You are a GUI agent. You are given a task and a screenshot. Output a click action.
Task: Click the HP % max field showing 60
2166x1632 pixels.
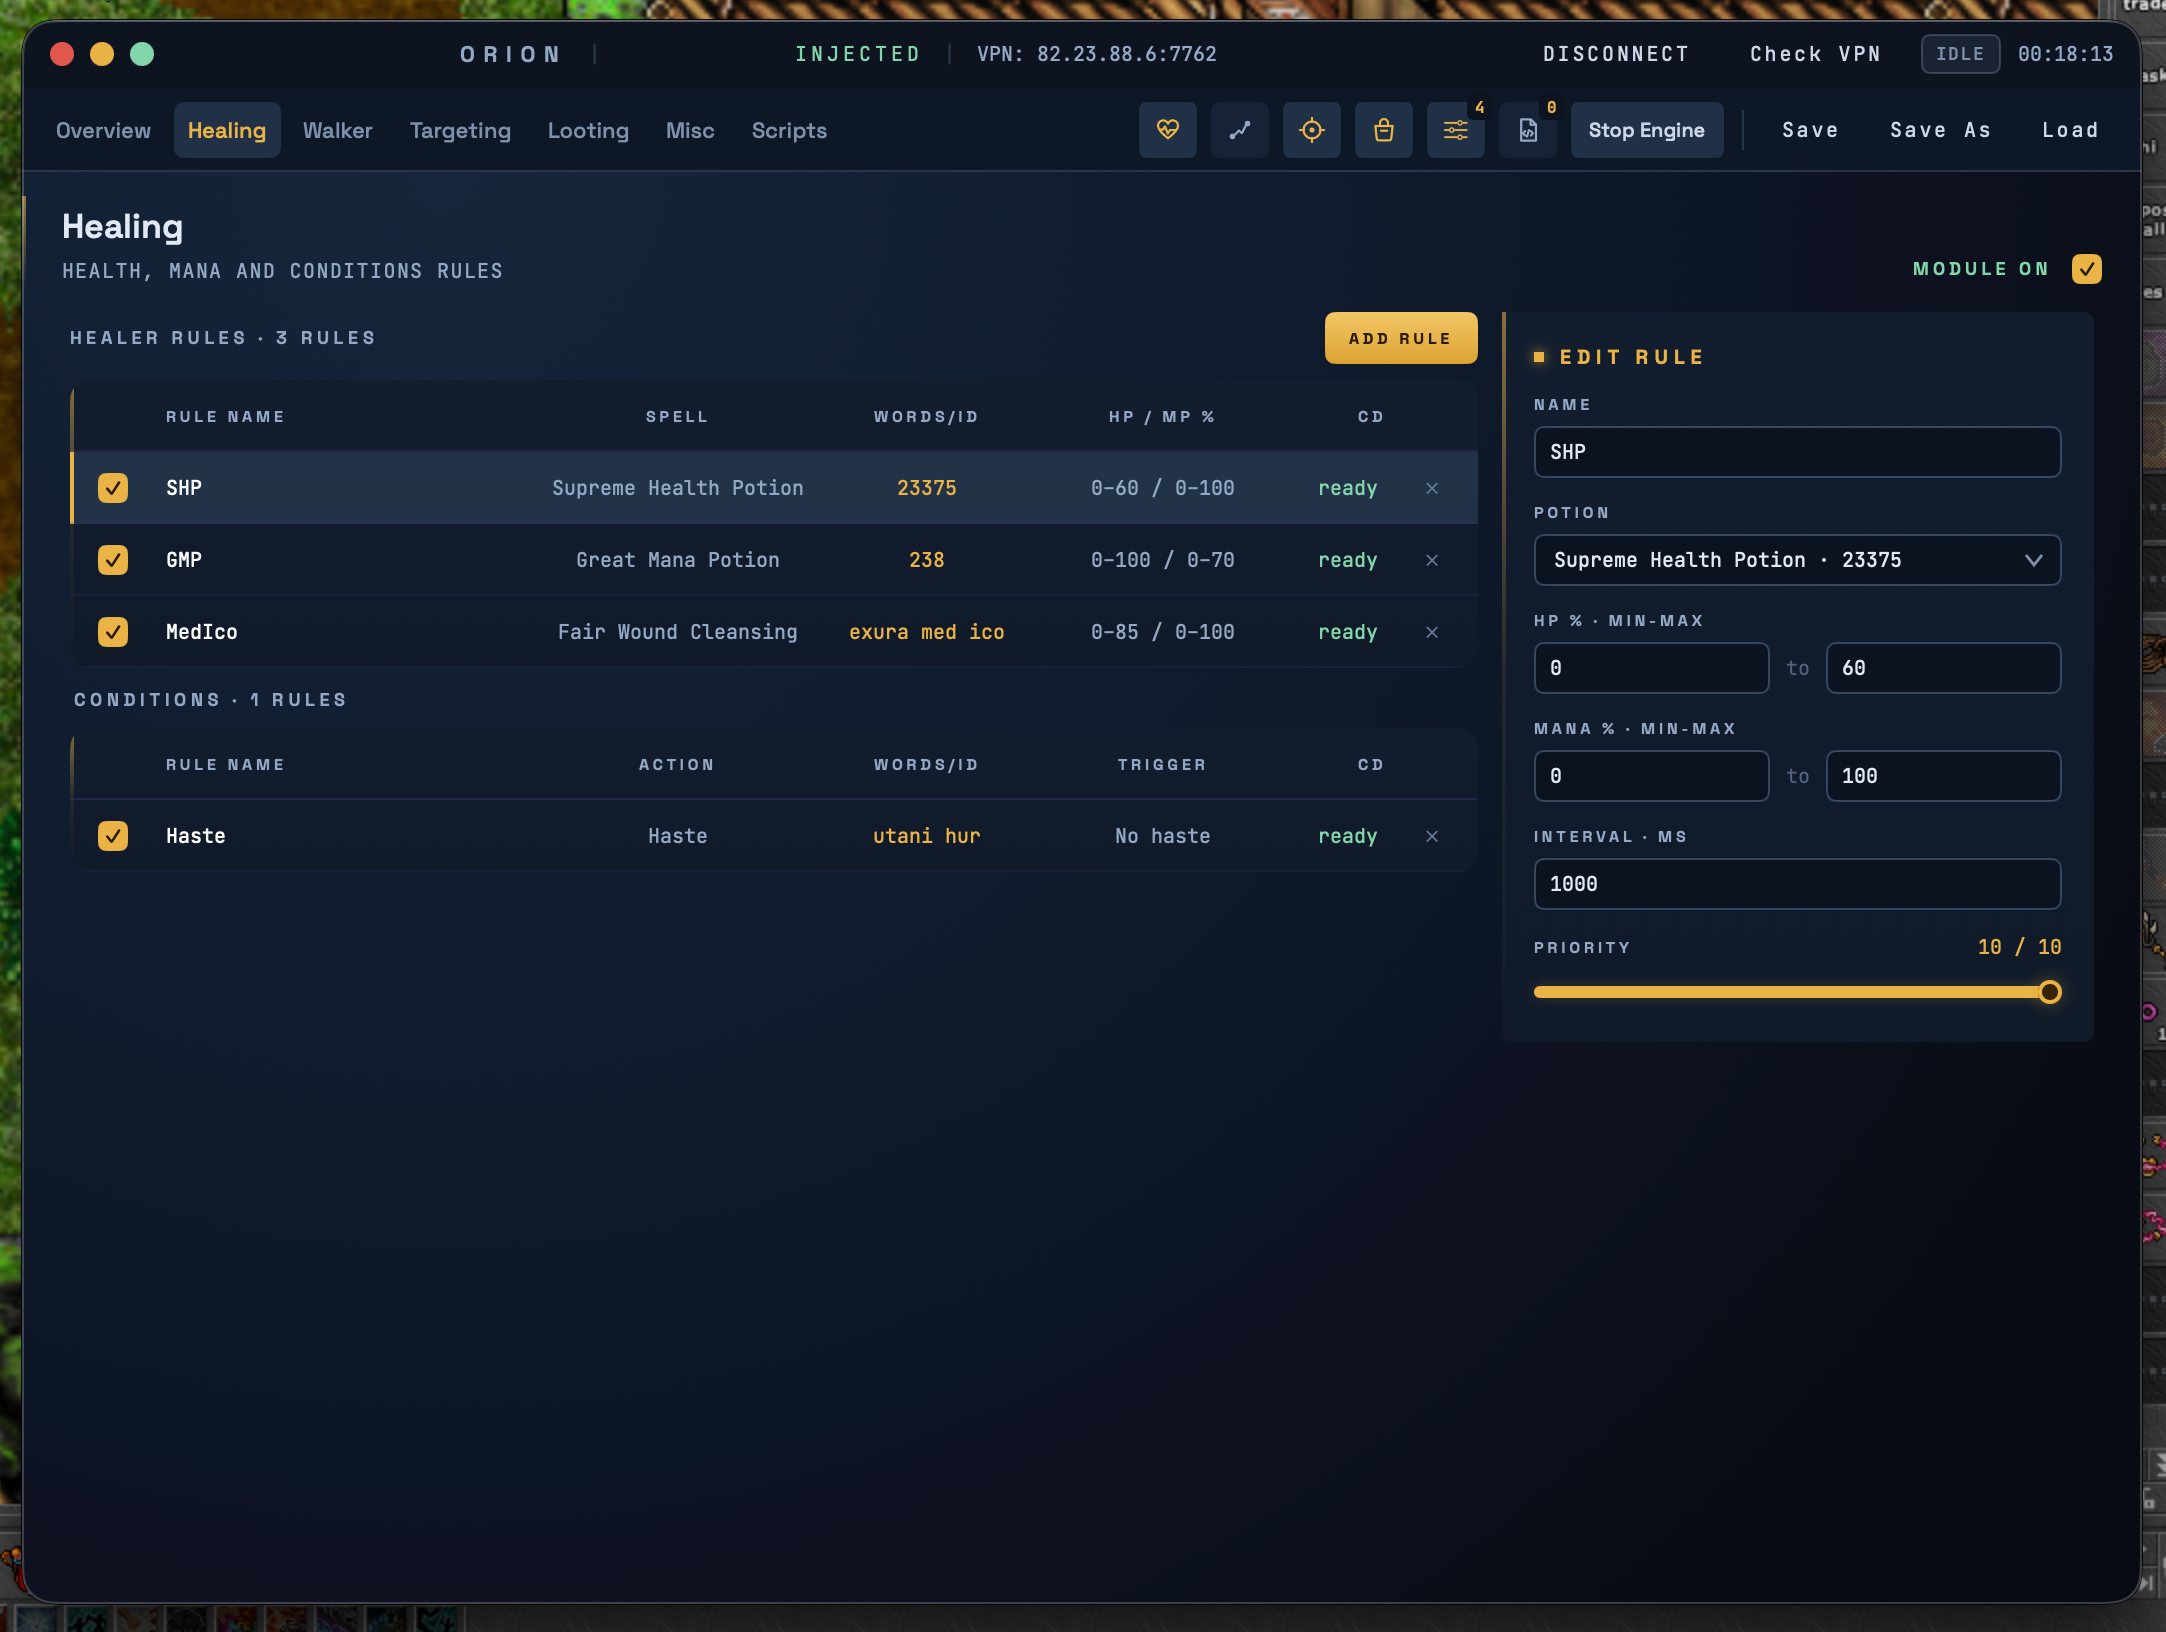tap(1943, 668)
